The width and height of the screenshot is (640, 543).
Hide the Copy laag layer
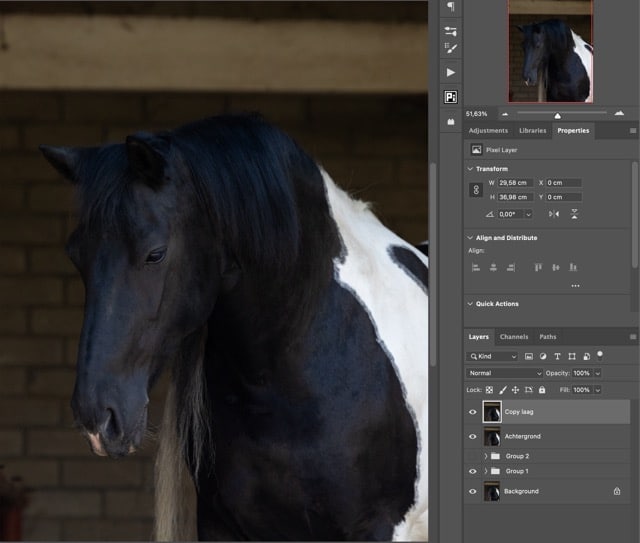coord(473,412)
